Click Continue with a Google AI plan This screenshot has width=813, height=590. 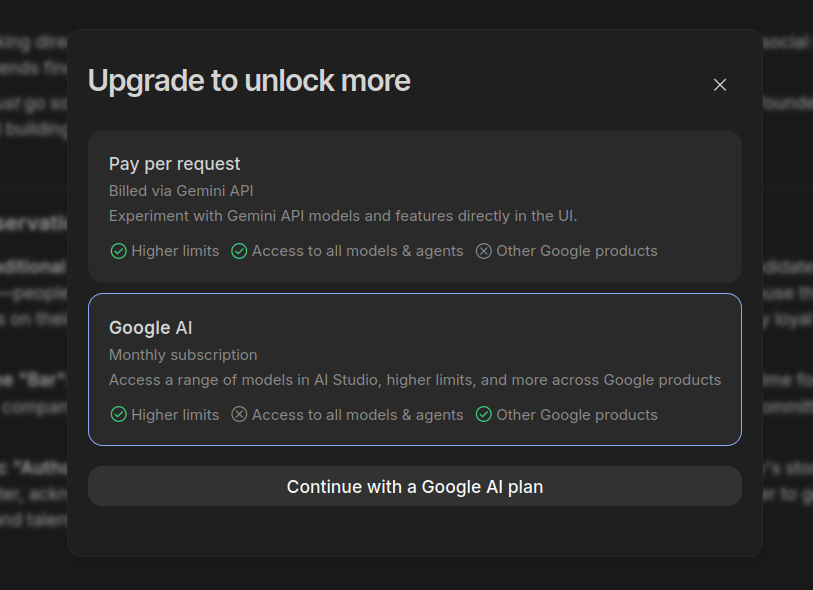tap(415, 486)
